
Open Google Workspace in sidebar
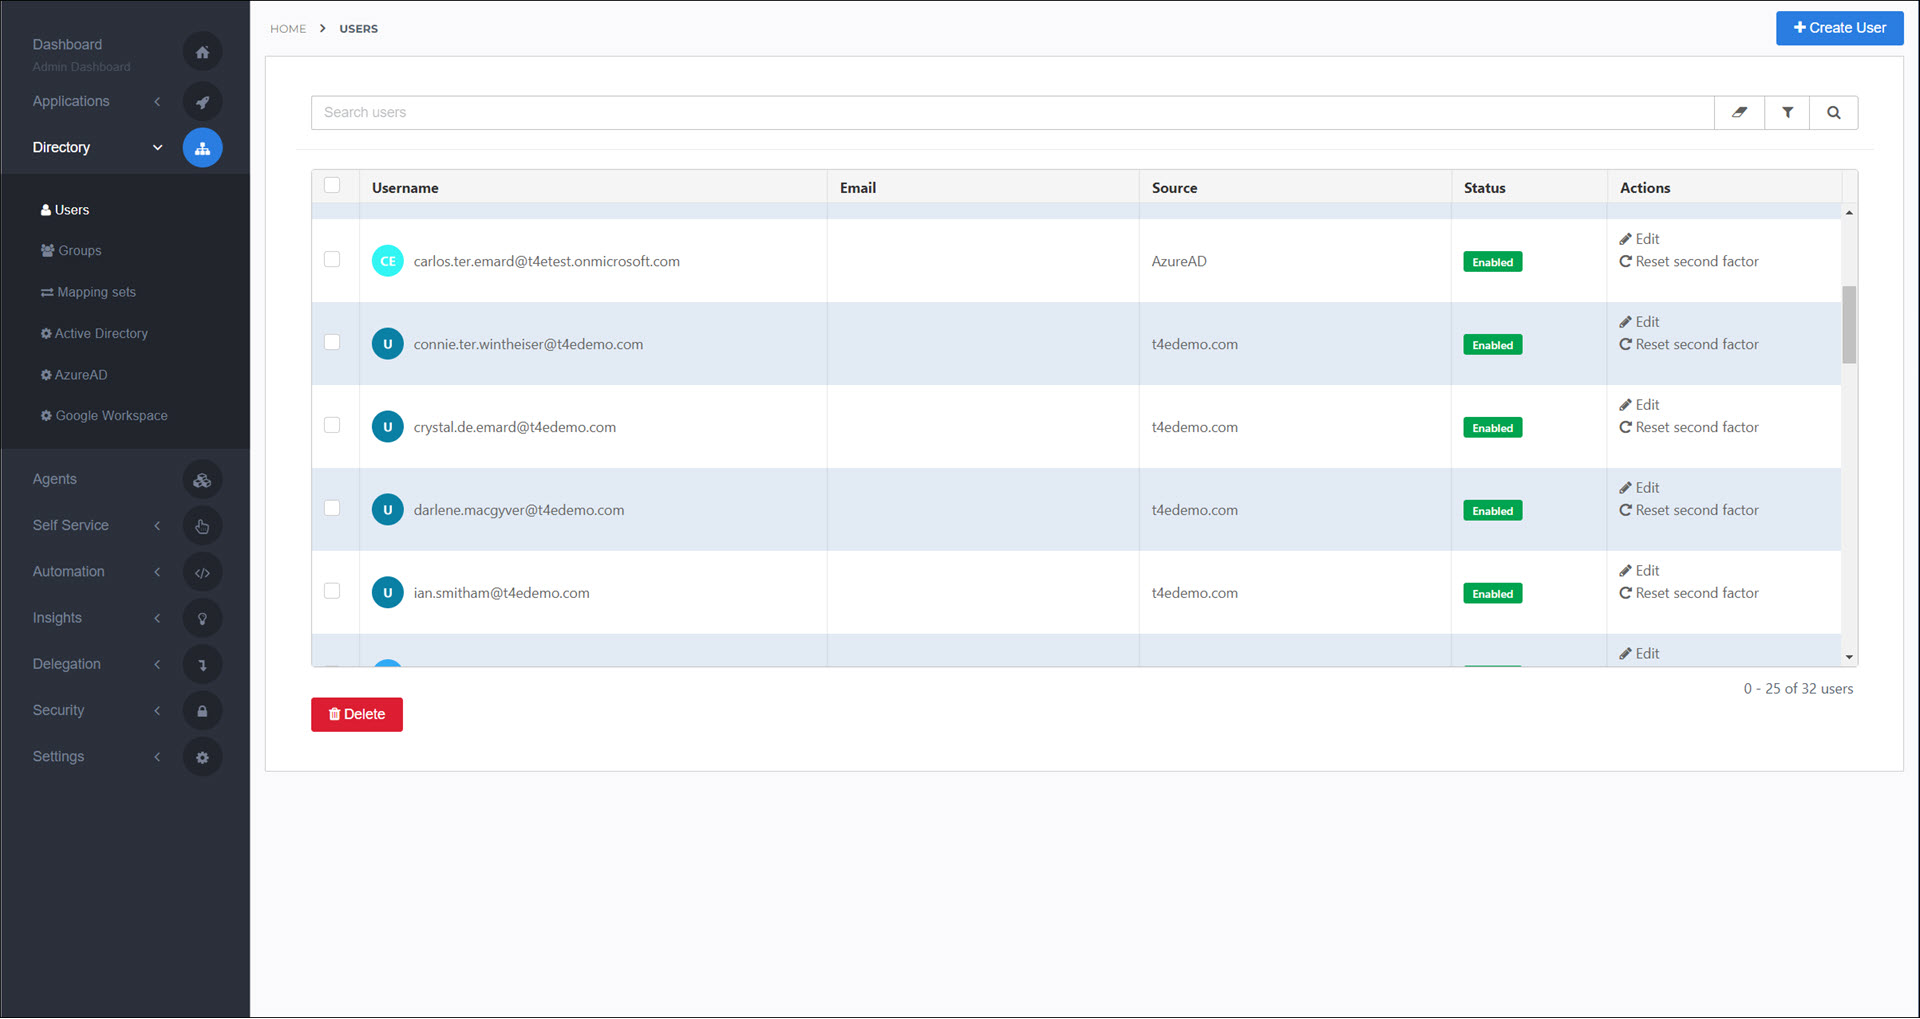[104, 416]
